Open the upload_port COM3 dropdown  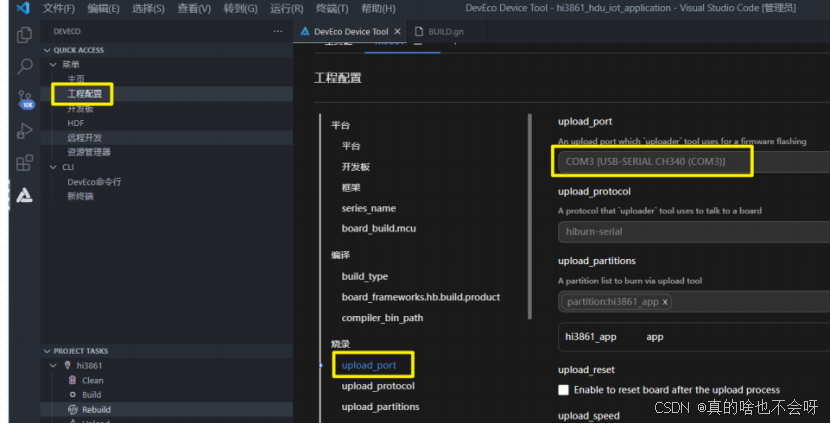(694, 162)
